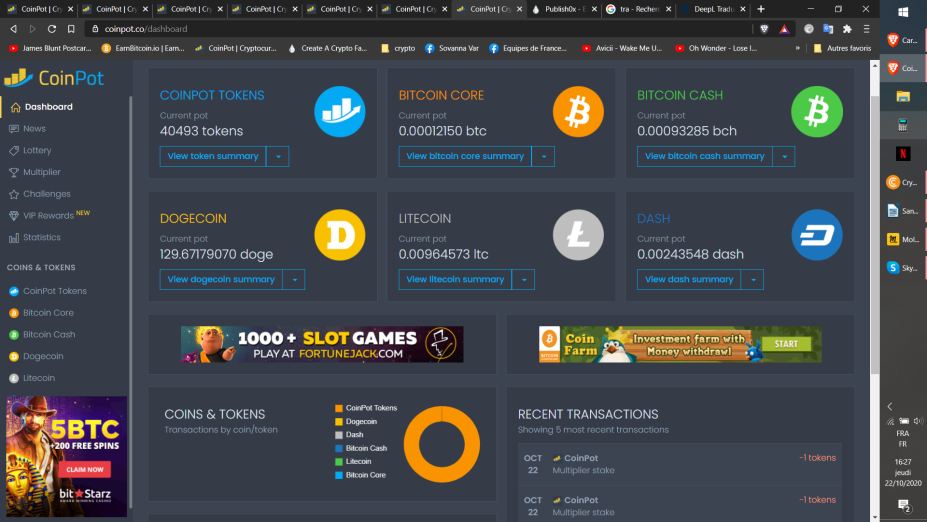The height and width of the screenshot is (522, 927).
Task: Click the yellow Dogecoin coin icon
Action: tap(340, 235)
